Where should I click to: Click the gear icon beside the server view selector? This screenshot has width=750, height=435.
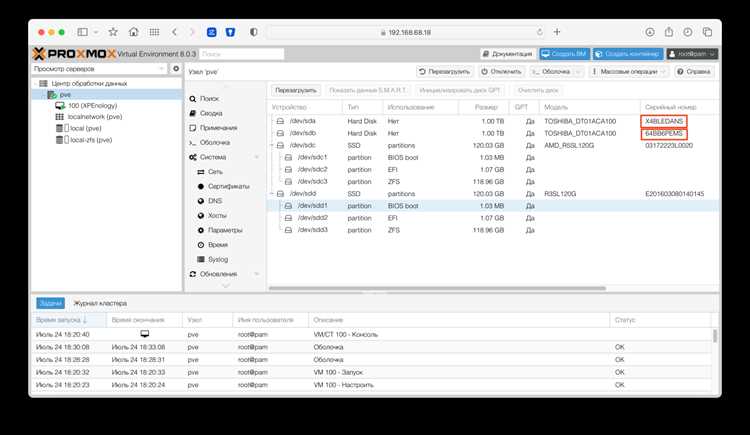[176, 69]
